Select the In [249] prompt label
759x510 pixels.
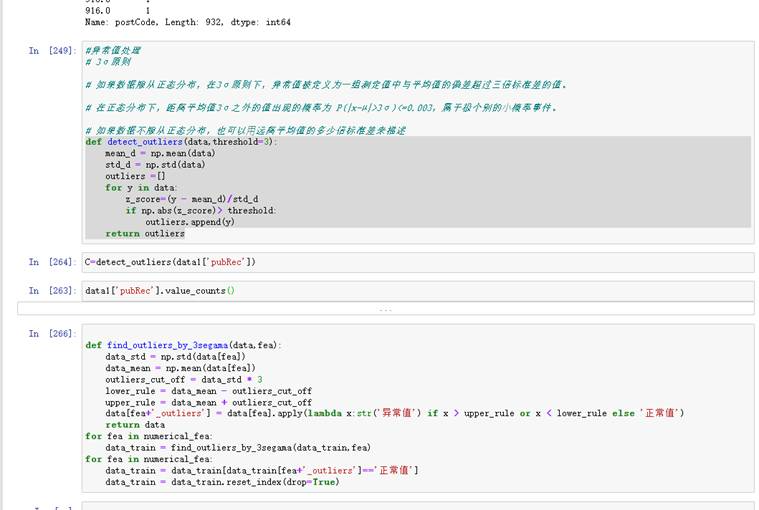[52, 50]
